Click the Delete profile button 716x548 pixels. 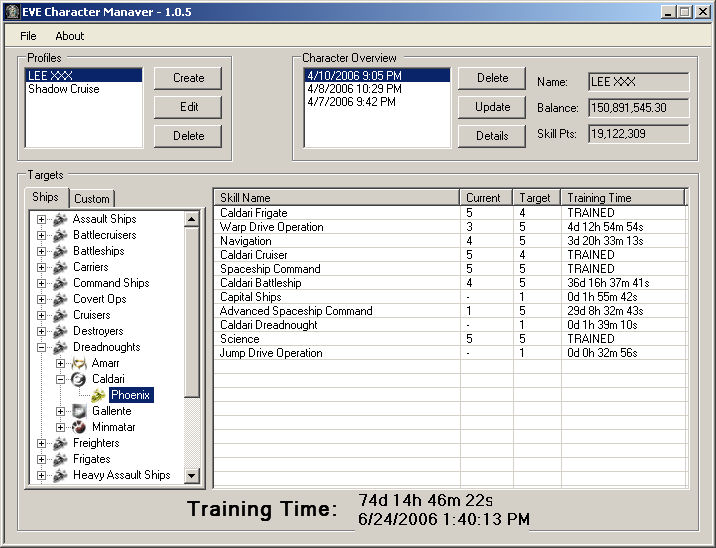pyautogui.click(x=188, y=136)
